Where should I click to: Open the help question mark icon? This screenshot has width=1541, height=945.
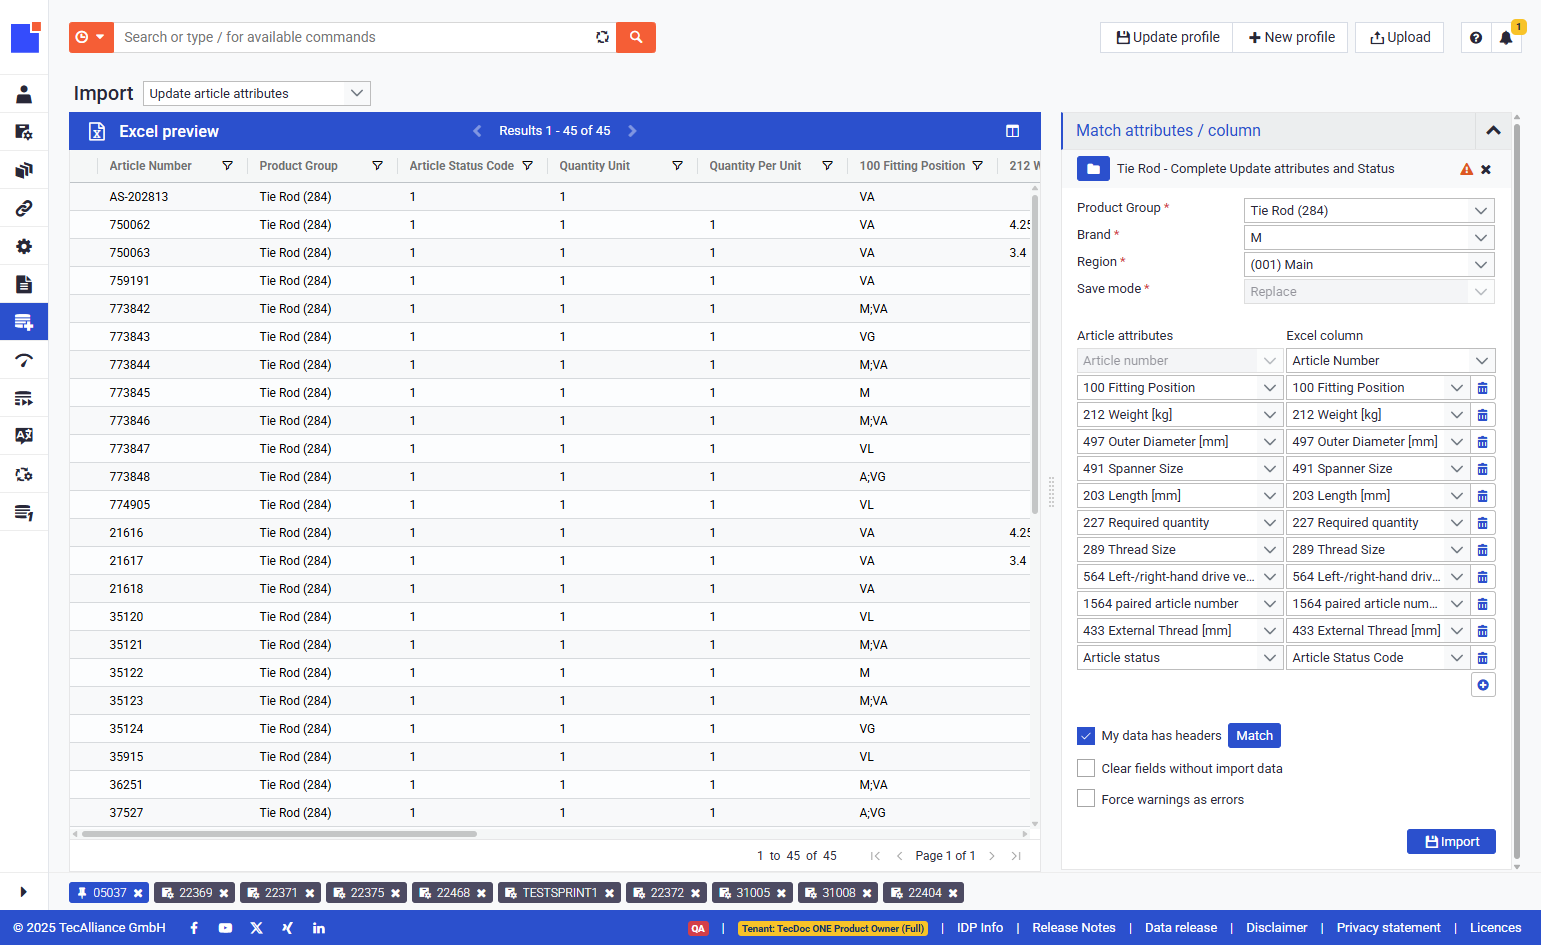pos(1476,37)
